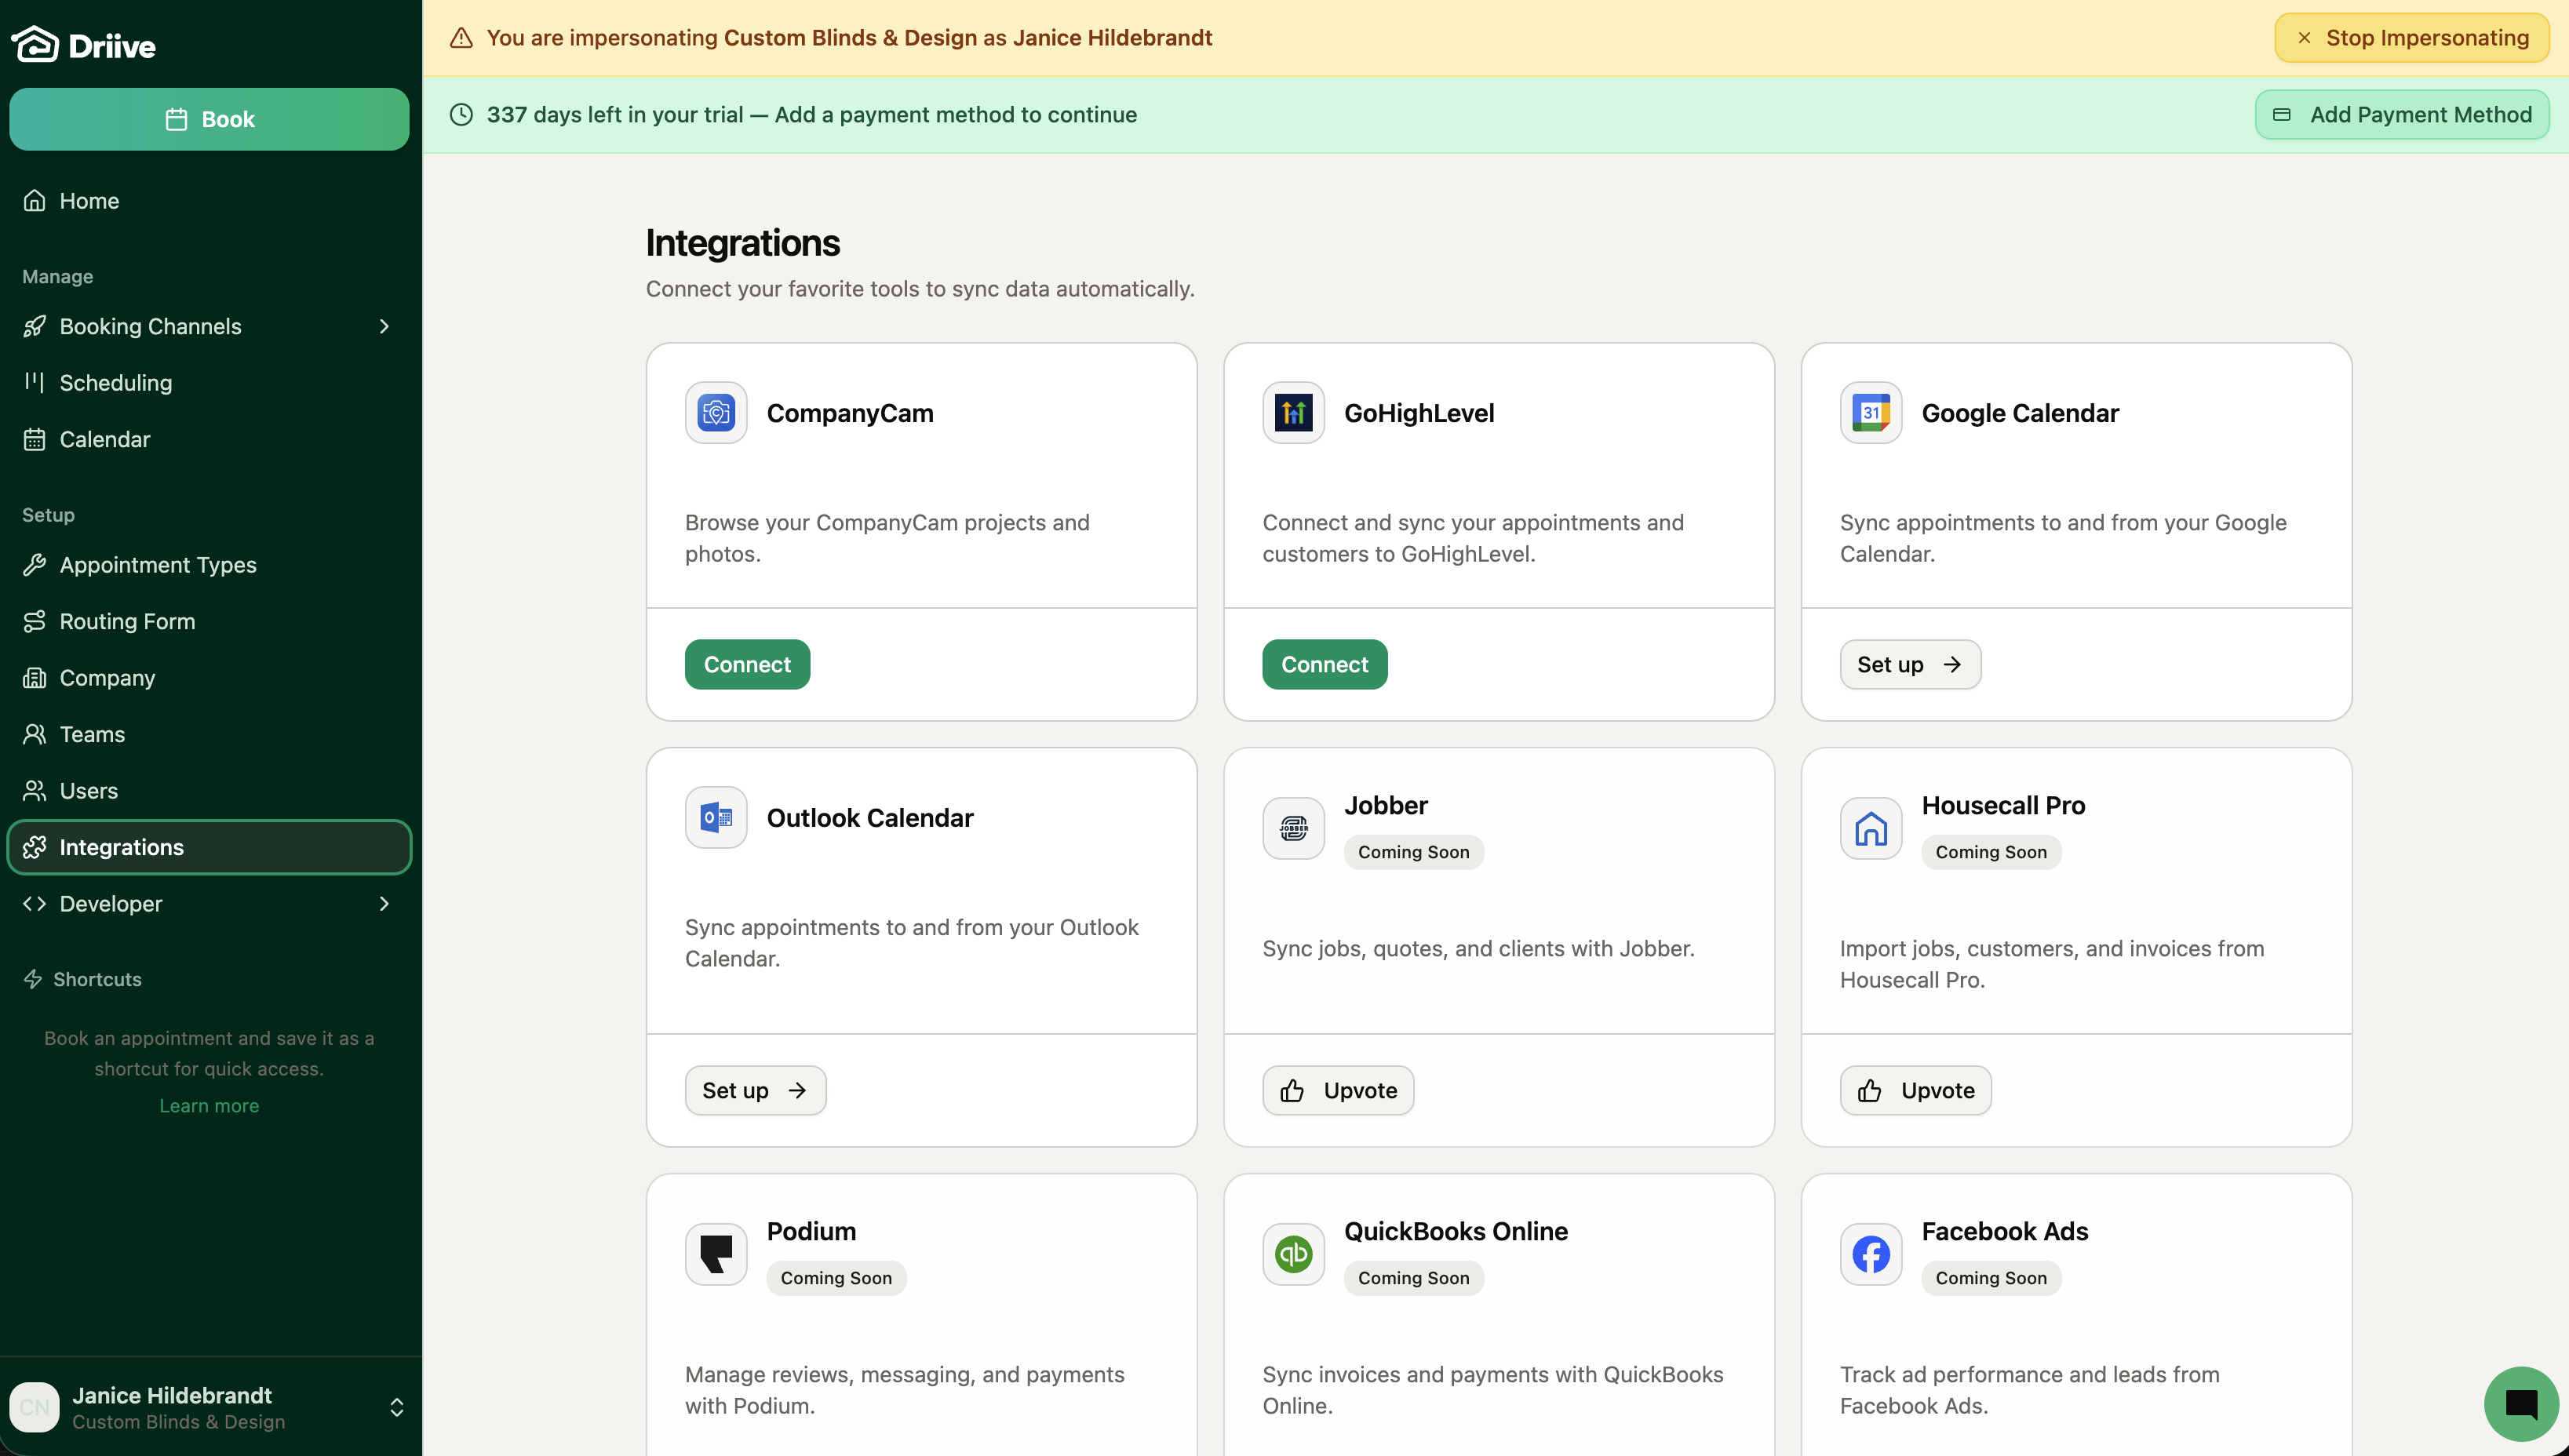Click the Facebook Ads logo icon
This screenshot has width=2569, height=1456.
[x=1870, y=1253]
